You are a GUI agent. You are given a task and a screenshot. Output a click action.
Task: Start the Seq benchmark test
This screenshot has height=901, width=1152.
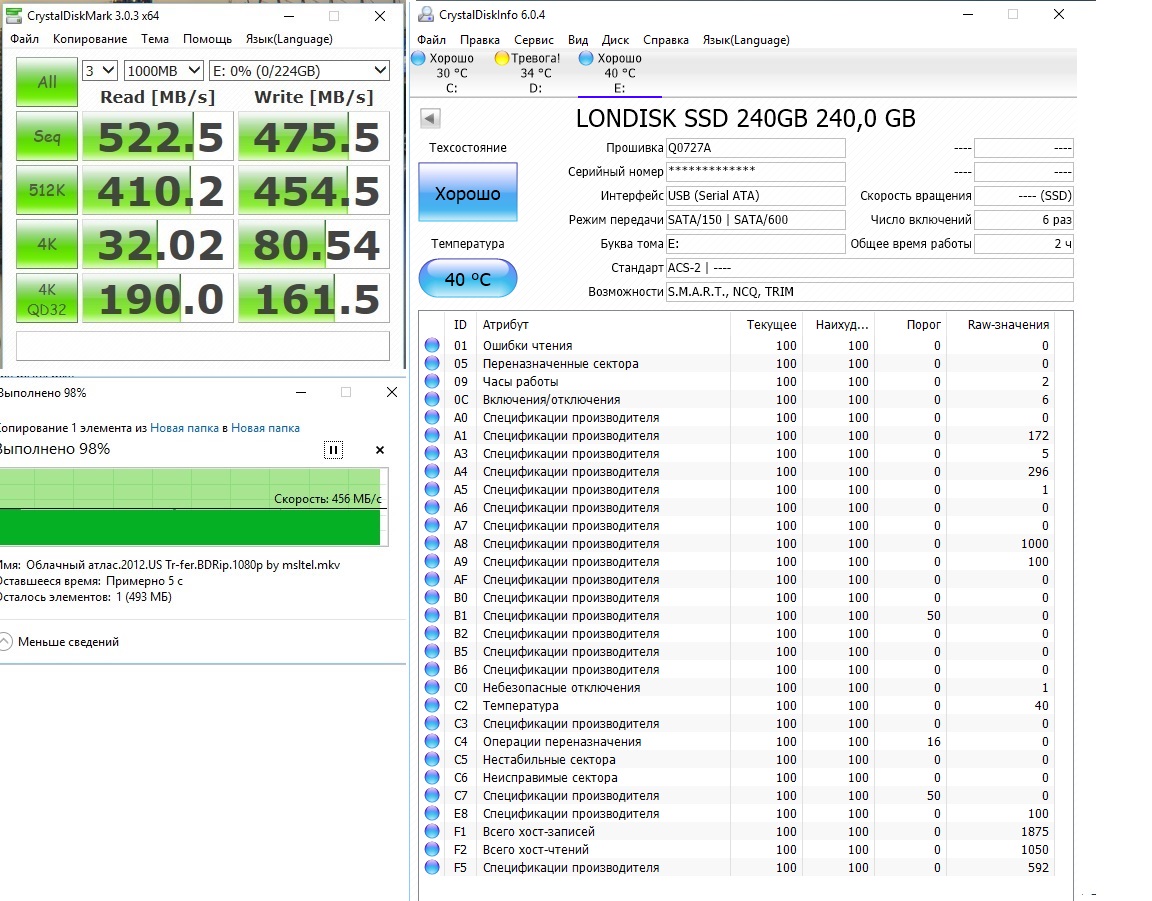point(47,136)
